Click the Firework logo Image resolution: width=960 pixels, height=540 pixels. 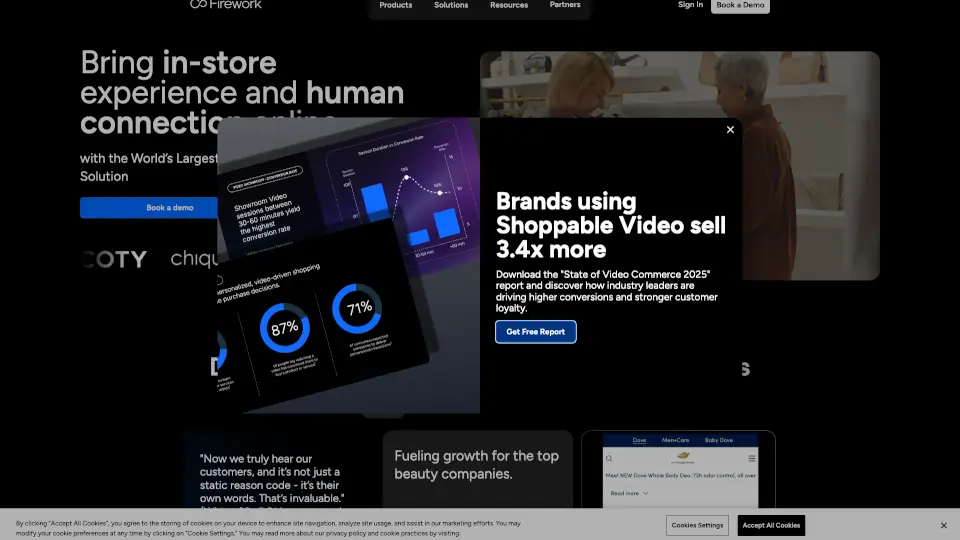(225, 5)
